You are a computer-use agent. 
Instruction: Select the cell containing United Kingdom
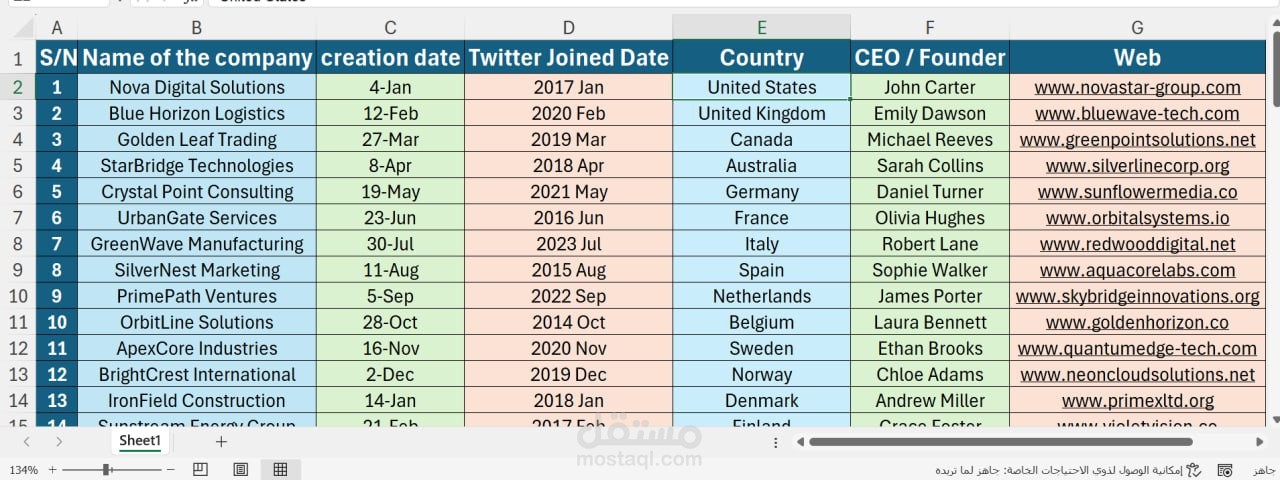tap(762, 114)
